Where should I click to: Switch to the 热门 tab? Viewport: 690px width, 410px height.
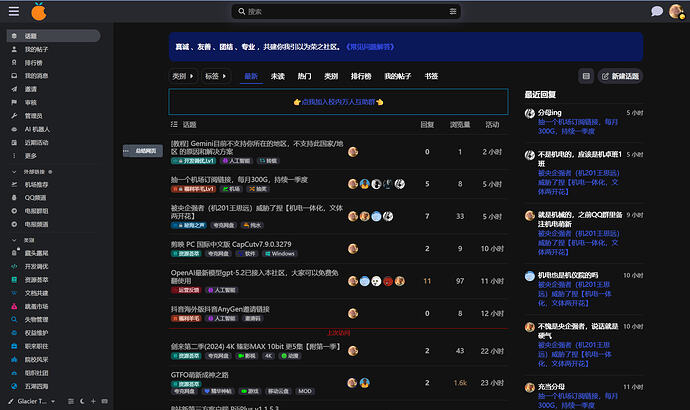pos(304,76)
